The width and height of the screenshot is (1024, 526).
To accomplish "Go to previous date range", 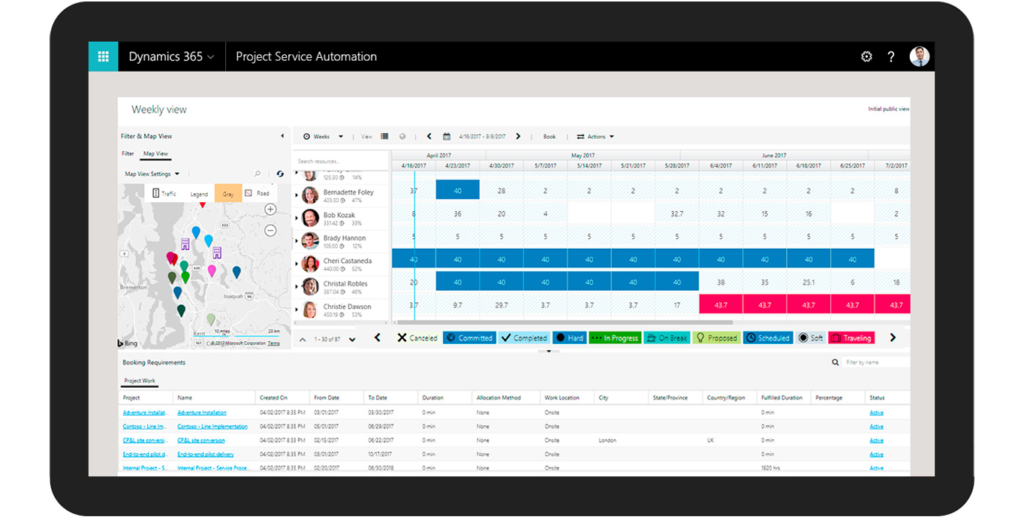I will click(429, 137).
